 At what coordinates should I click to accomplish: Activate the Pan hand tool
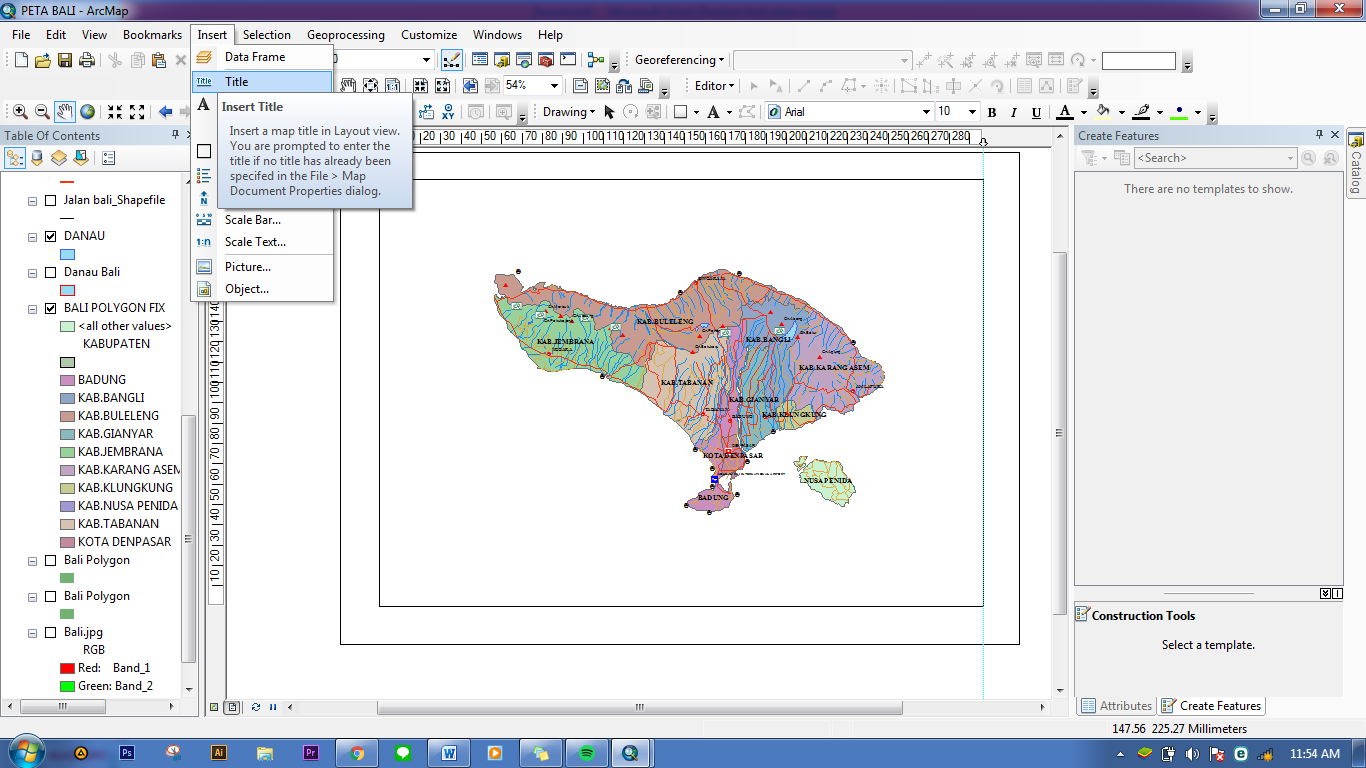click(63, 110)
